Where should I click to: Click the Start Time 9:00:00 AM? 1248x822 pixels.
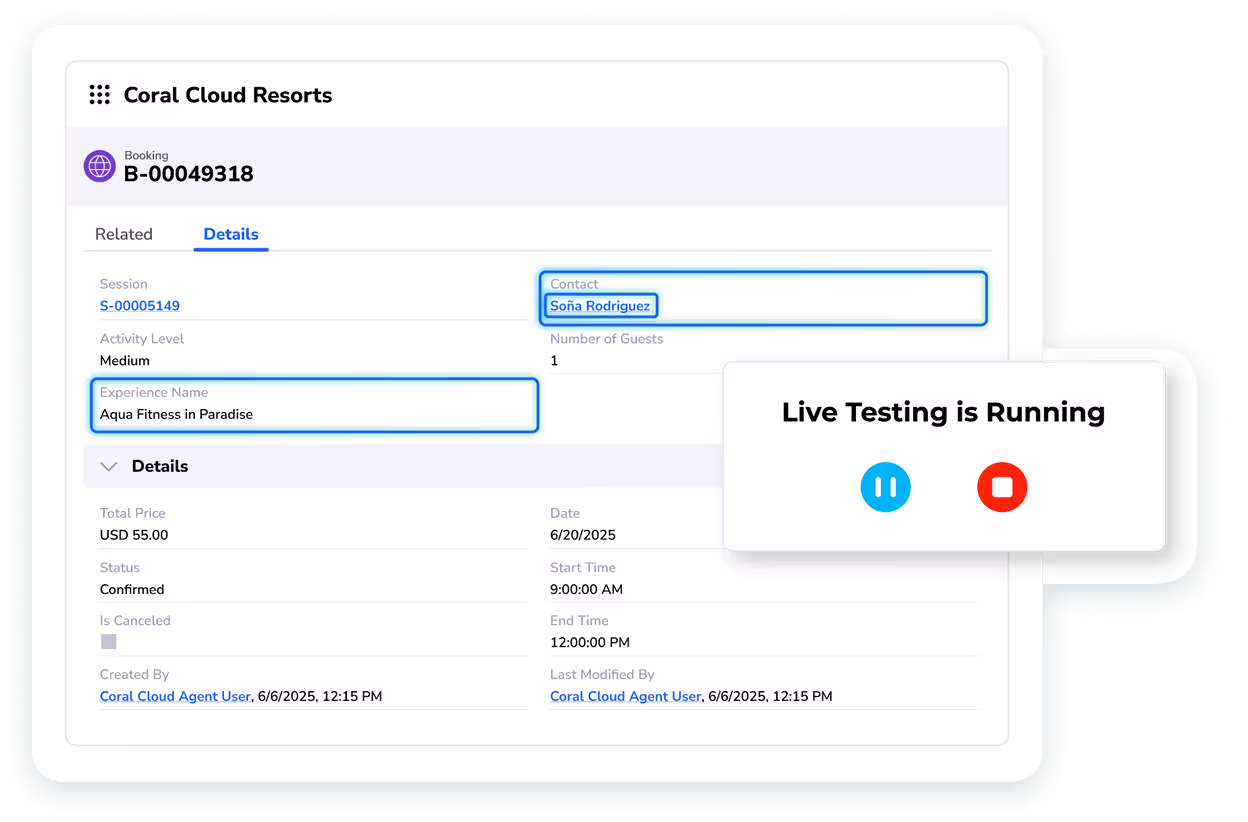click(x=586, y=589)
